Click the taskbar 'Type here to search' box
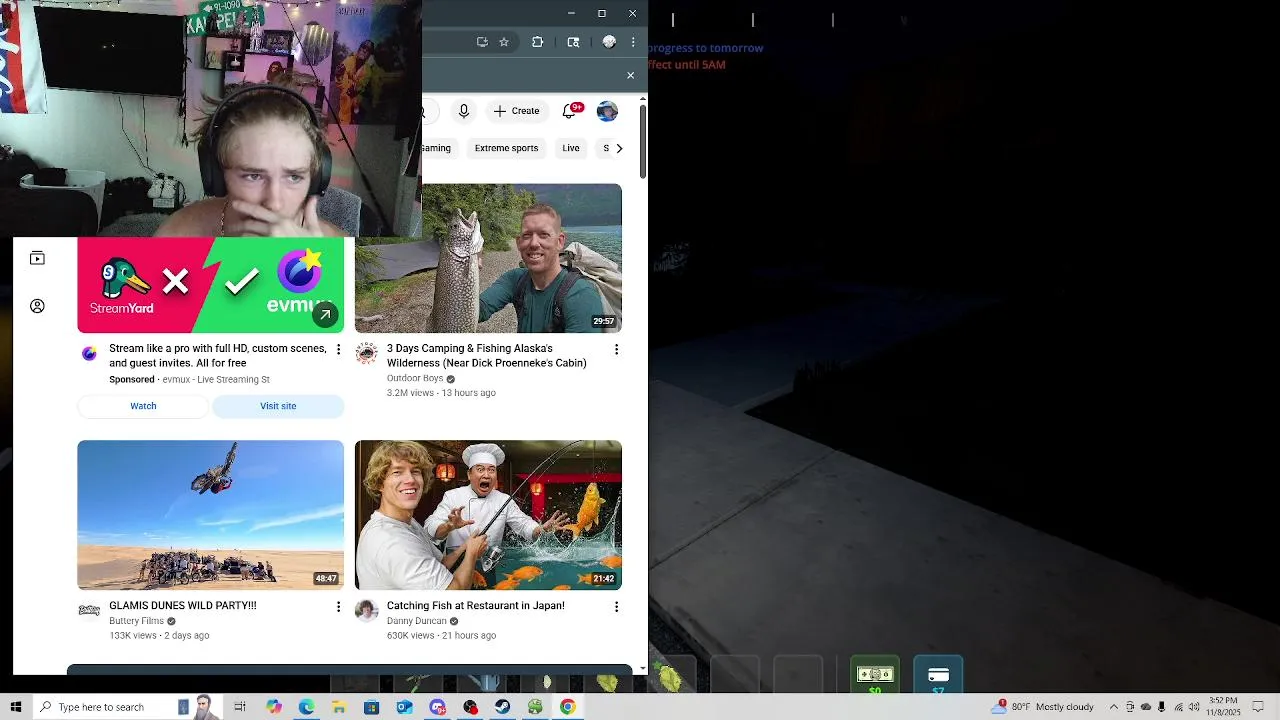Screen dimensions: 1280x720 pyautogui.click(x=127, y=707)
